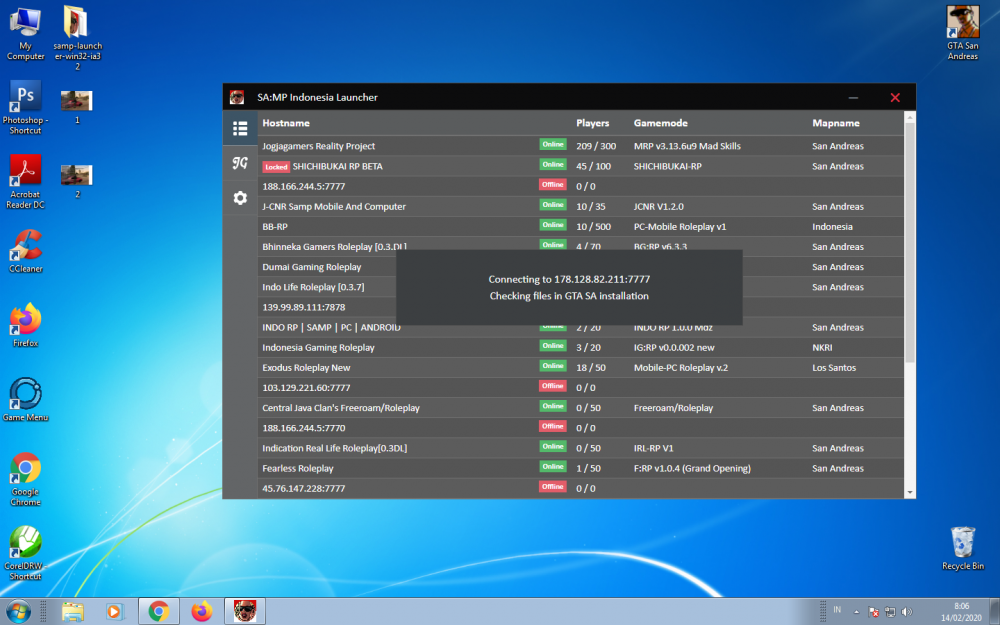The image size is (1000, 625).
Task: Minimize the SA:MP Indonesia Launcher window
Action: 853,98
